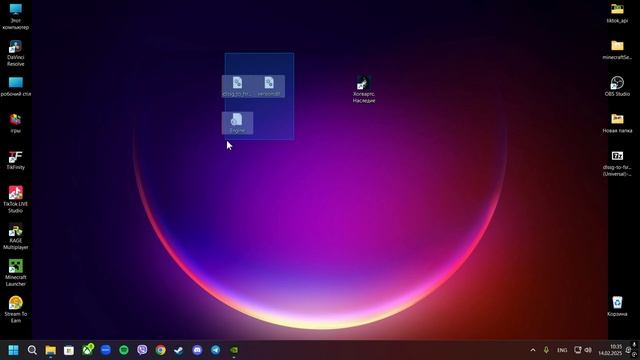Open the network tray icon

coord(578,350)
